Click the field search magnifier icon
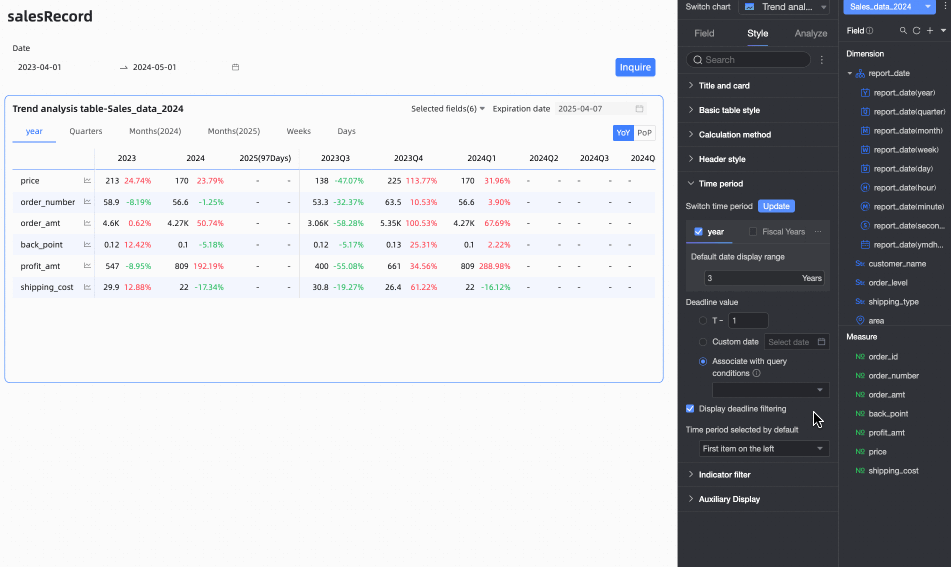This screenshot has height=567, width=951. (x=903, y=31)
